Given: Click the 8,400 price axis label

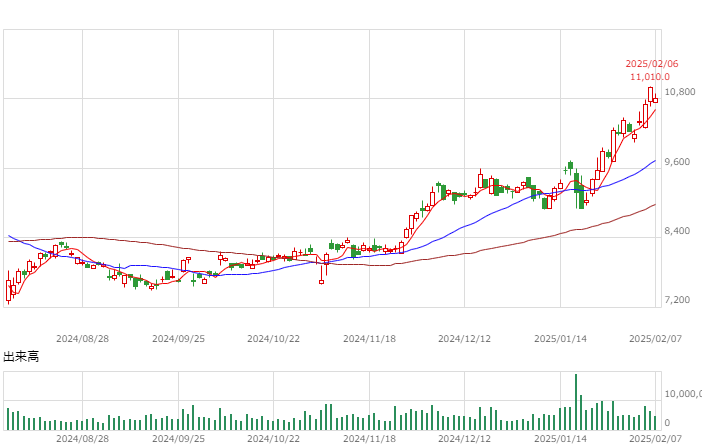Looking at the screenshot, I should tap(677, 231).
